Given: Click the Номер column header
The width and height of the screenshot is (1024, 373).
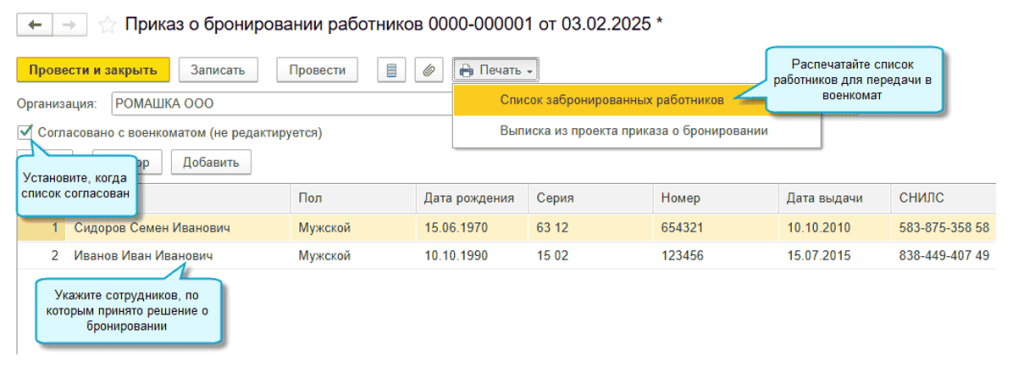Looking at the screenshot, I should [715, 198].
